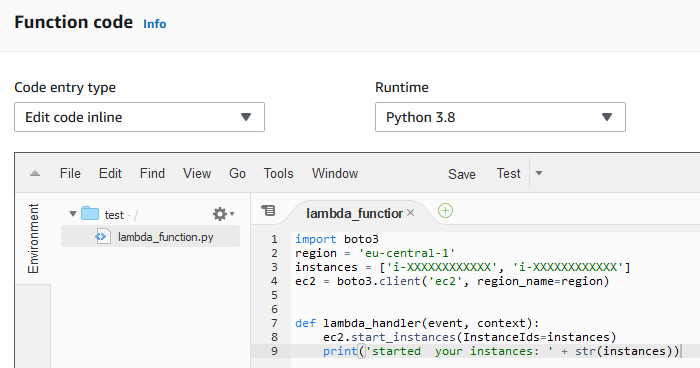Click the tab list icon beside lambda_function tab
Screen dimensions: 700x368
click(268, 210)
